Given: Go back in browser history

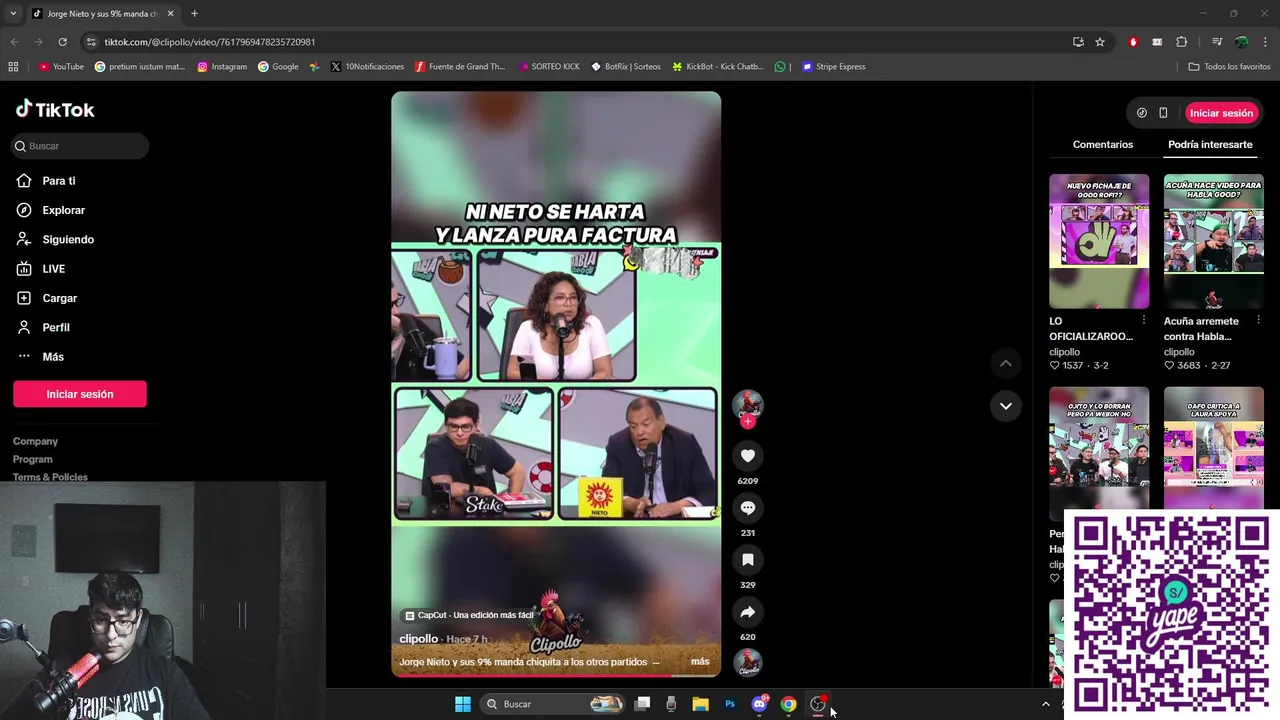Looking at the screenshot, I should coord(14,42).
